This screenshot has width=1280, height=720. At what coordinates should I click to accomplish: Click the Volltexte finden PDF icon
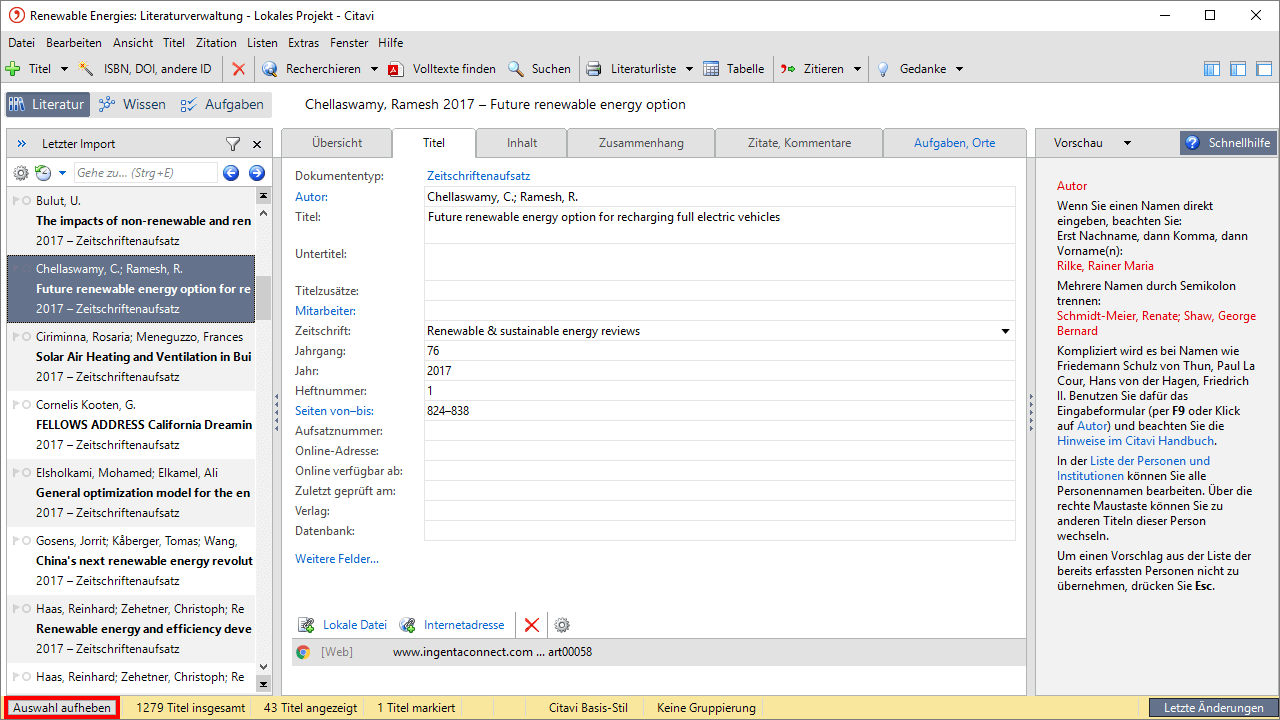tap(396, 69)
